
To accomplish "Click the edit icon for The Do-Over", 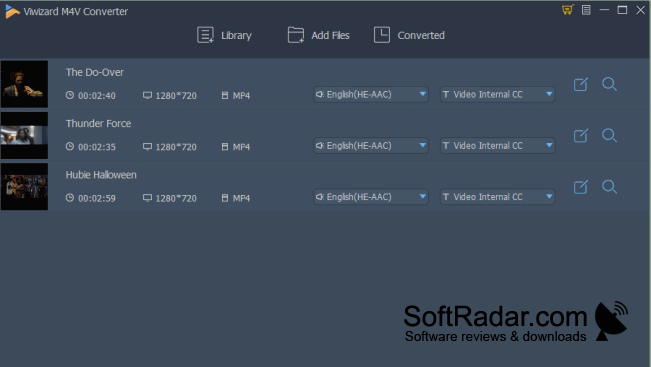I will click(580, 84).
